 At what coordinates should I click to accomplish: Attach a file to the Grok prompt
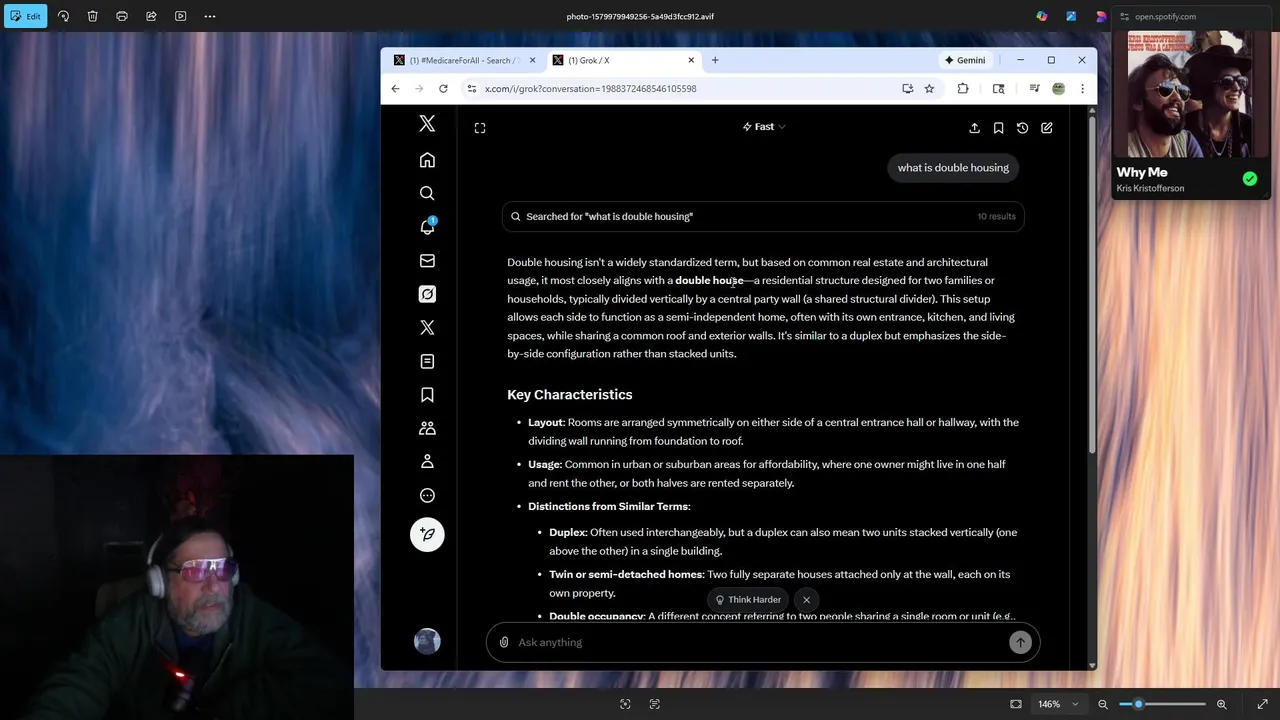[x=504, y=642]
